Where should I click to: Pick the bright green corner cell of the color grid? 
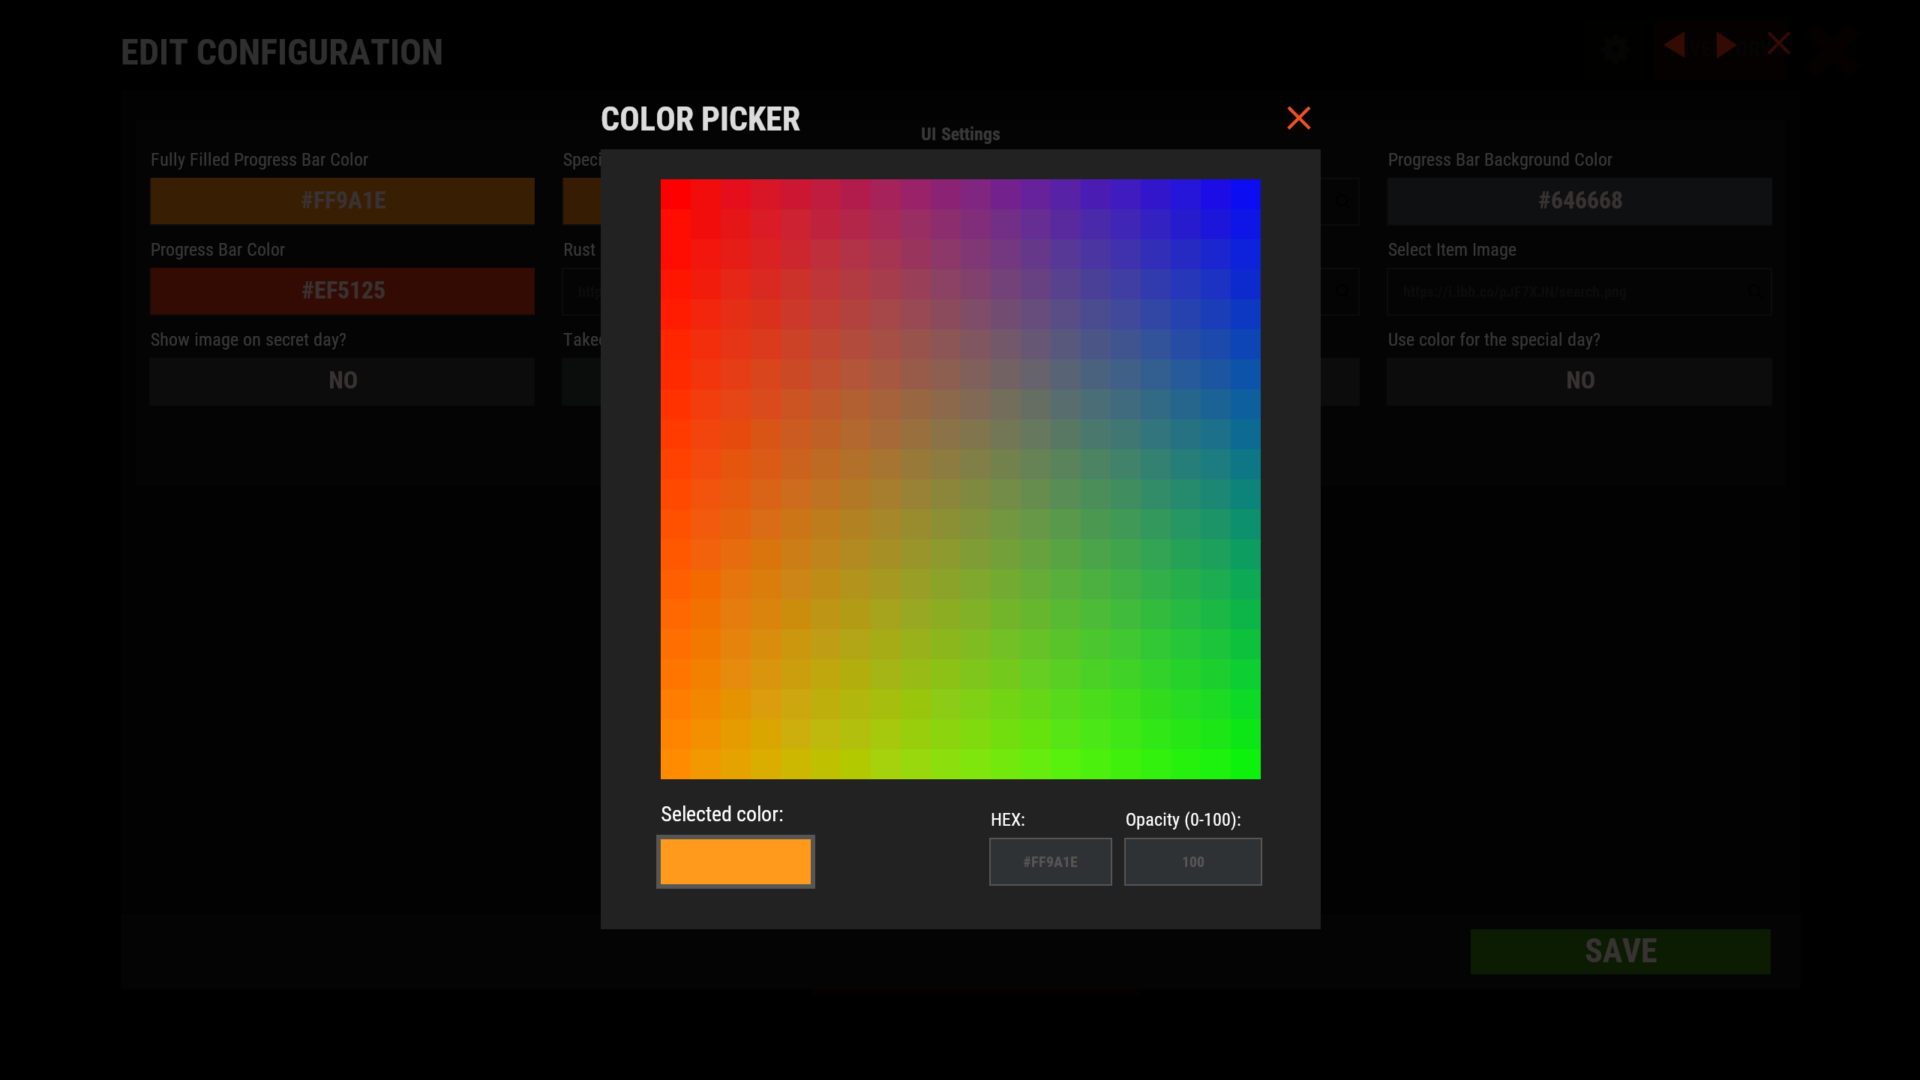tap(1245, 764)
